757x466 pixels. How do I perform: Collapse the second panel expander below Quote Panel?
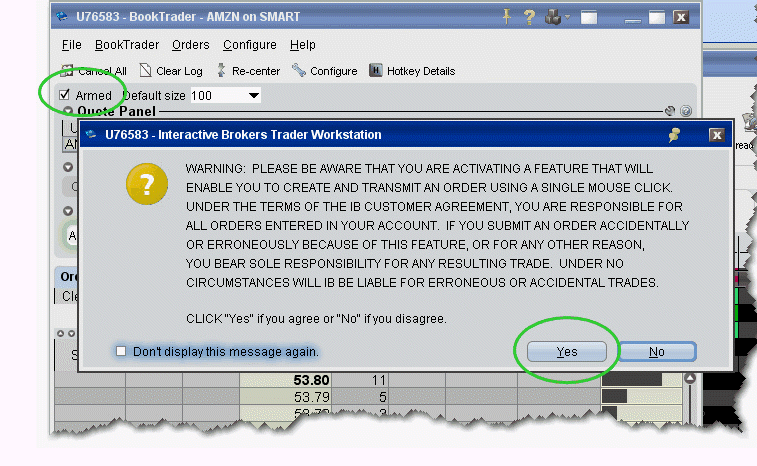click(x=68, y=167)
